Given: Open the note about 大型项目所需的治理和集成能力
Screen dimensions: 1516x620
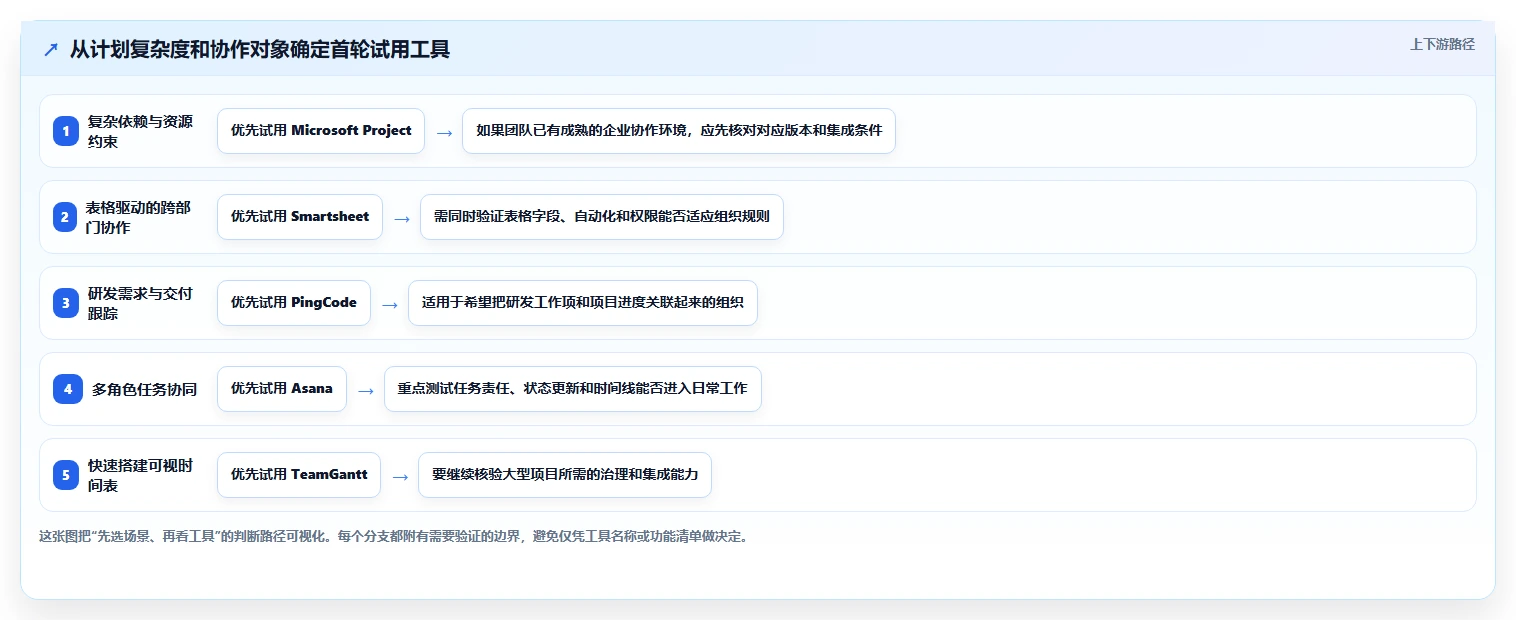Looking at the screenshot, I should 565,475.
